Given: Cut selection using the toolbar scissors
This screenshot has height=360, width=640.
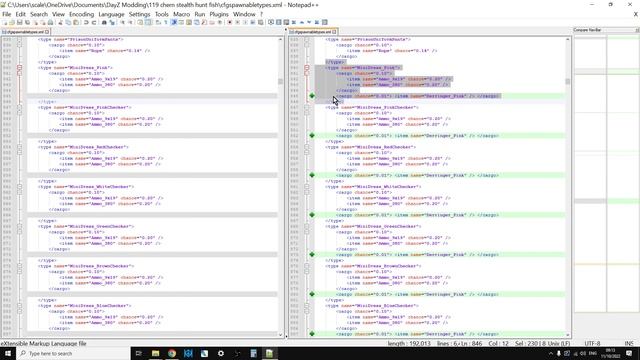Looking at the screenshot, I should [x=60, y=22].
